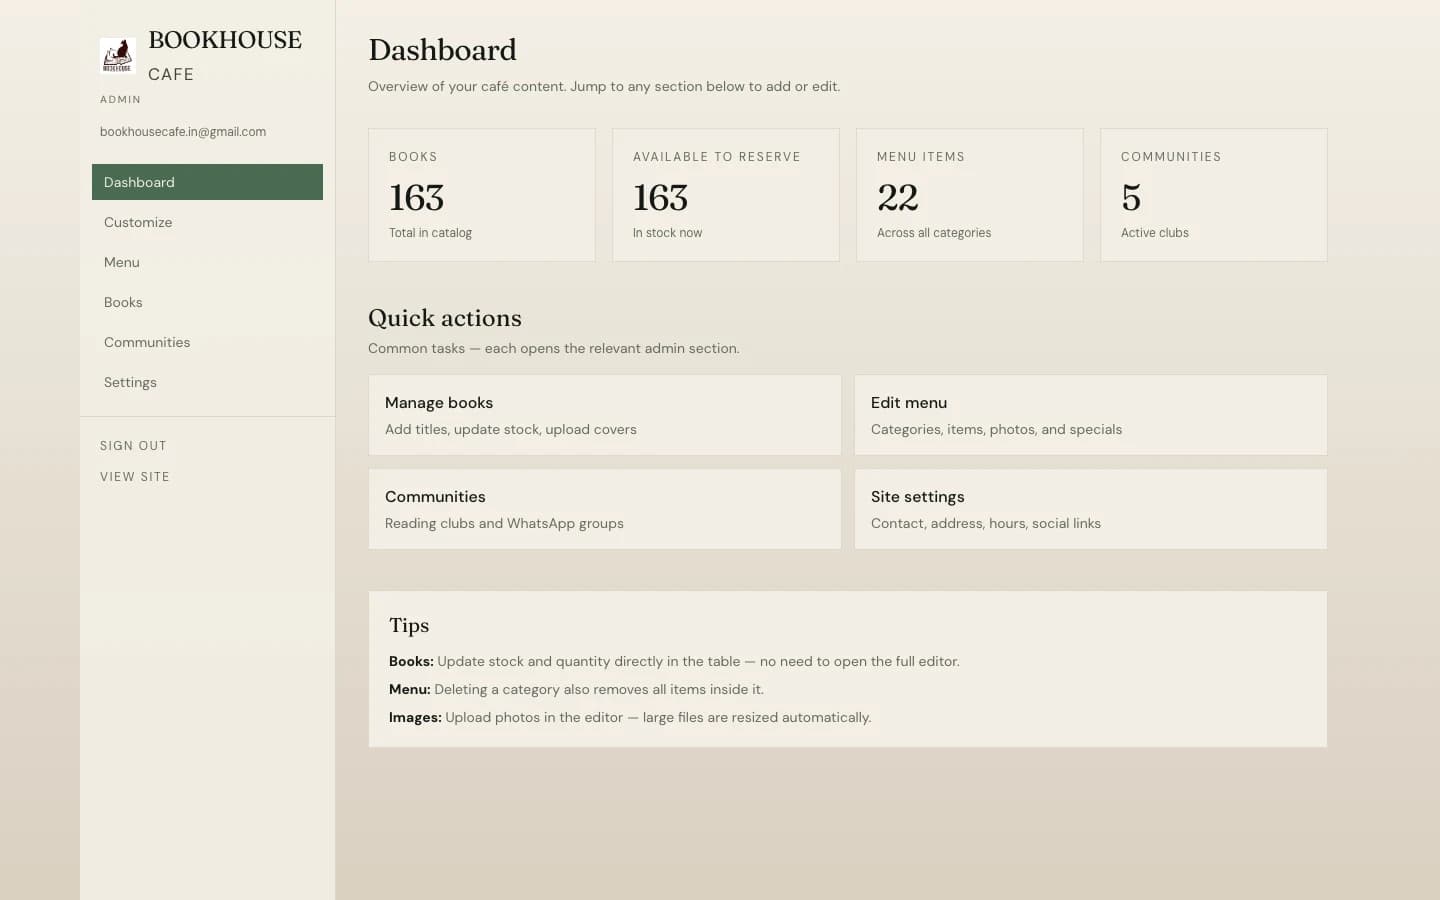Viewport: 1440px width, 900px height.
Task: Click the 'In stock now' text
Action: [667, 233]
